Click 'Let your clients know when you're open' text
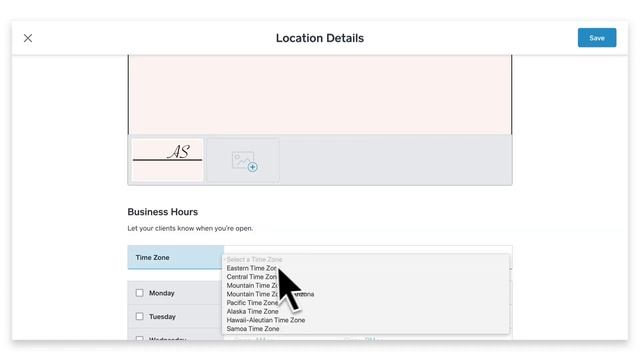 point(190,228)
